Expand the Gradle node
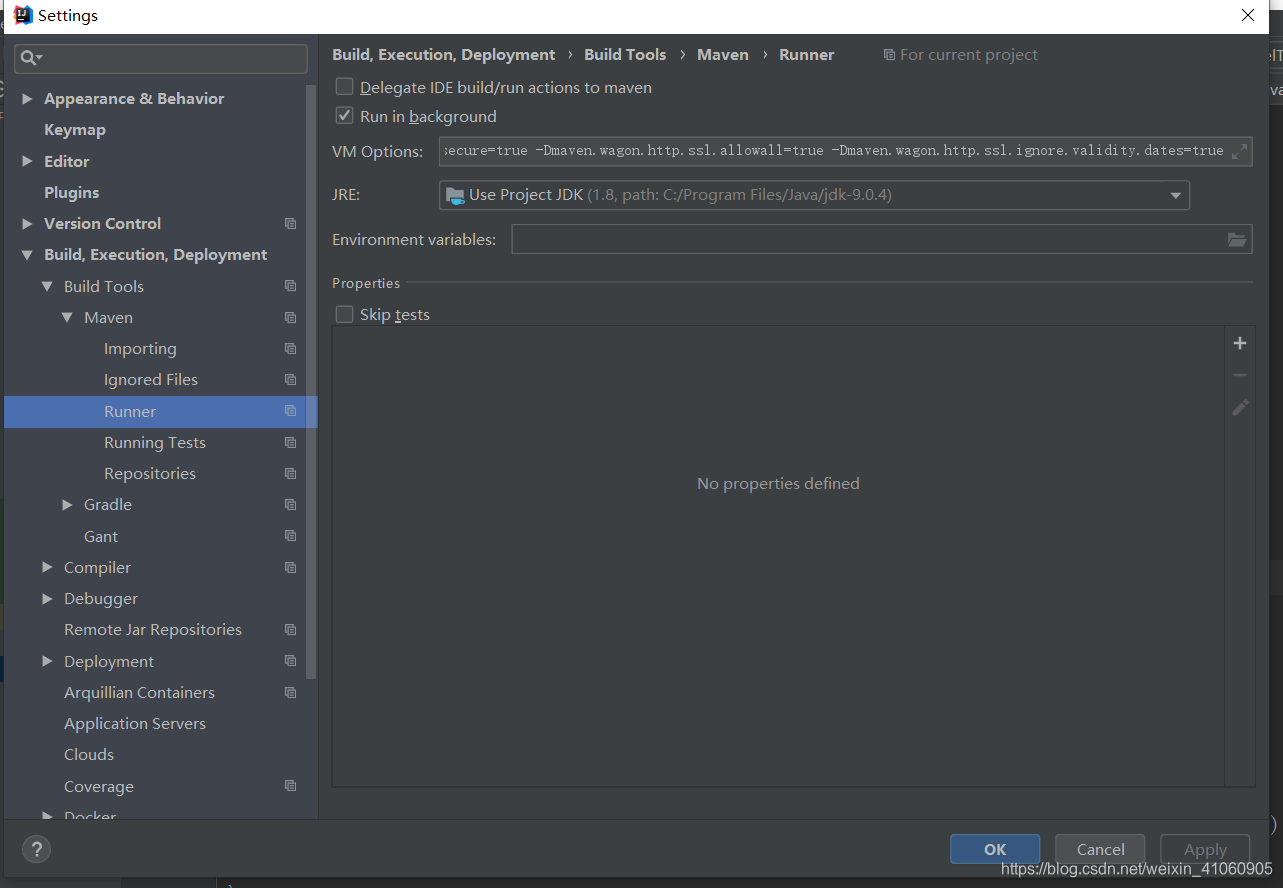Screen dimensions: 1283x888 click(67, 505)
